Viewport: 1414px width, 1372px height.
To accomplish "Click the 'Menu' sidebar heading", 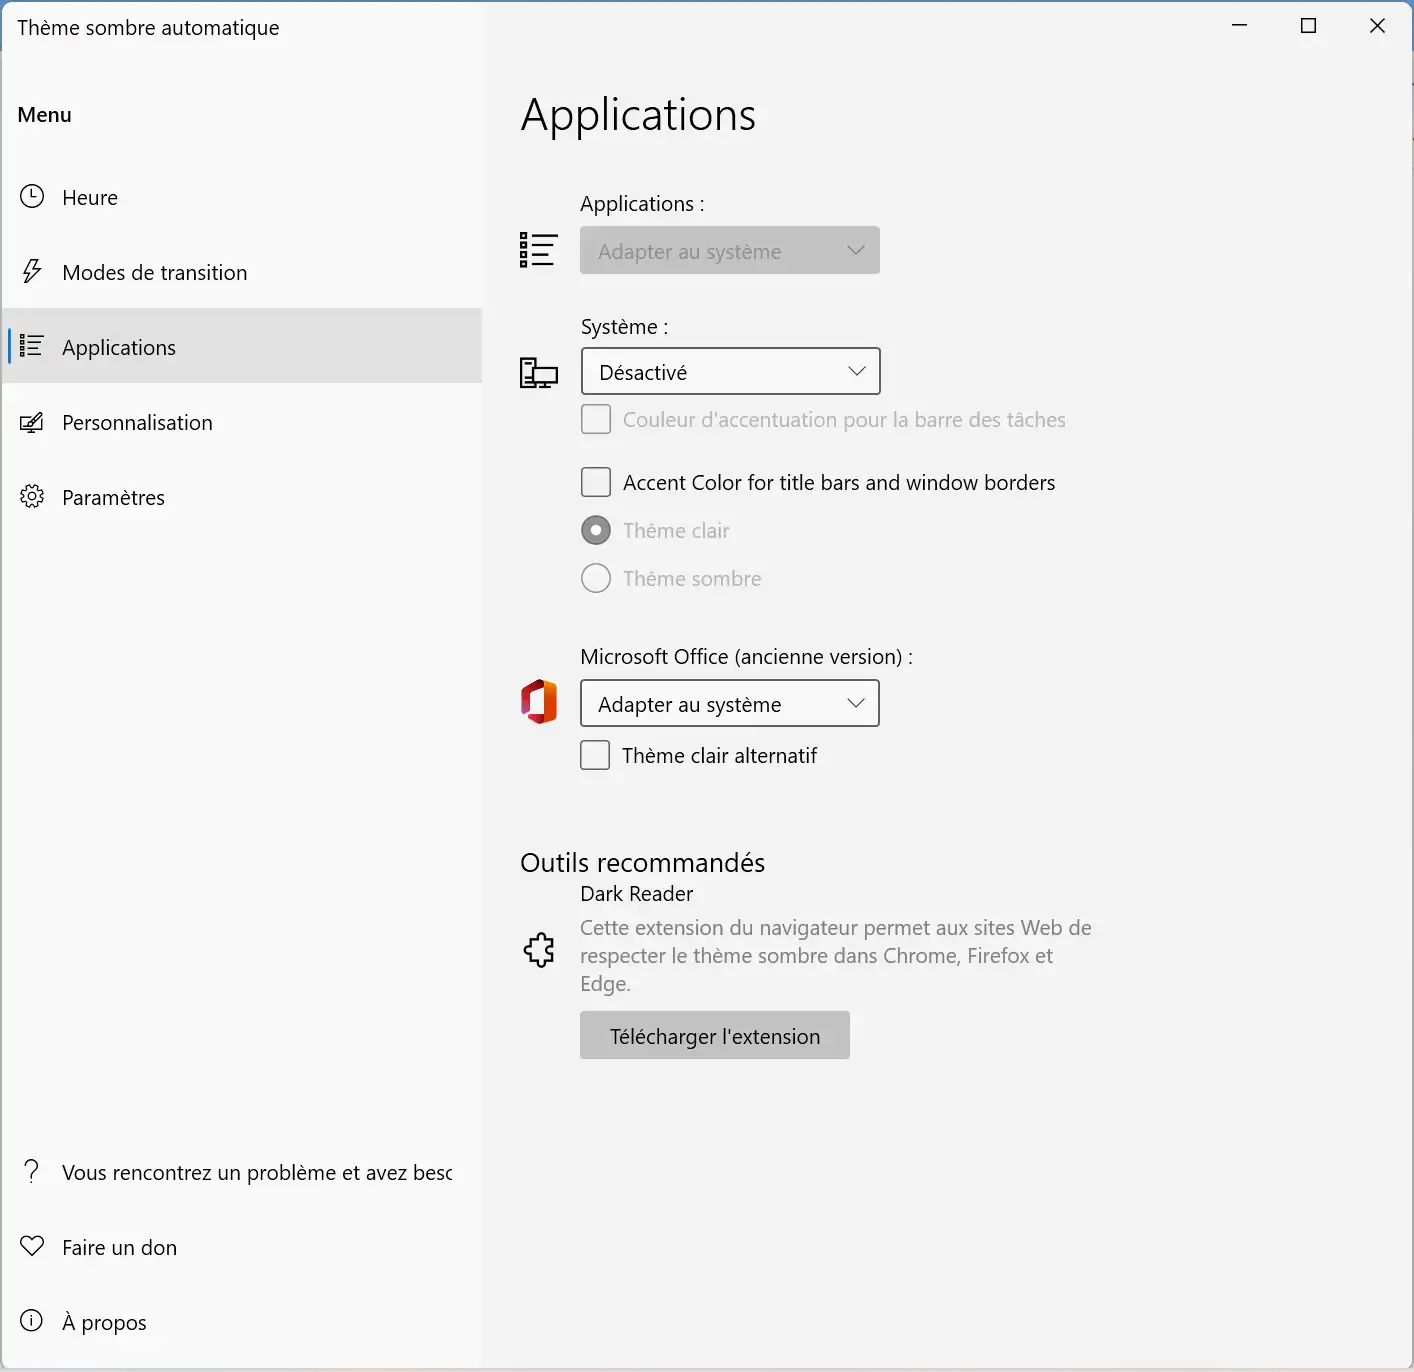I will click(45, 115).
